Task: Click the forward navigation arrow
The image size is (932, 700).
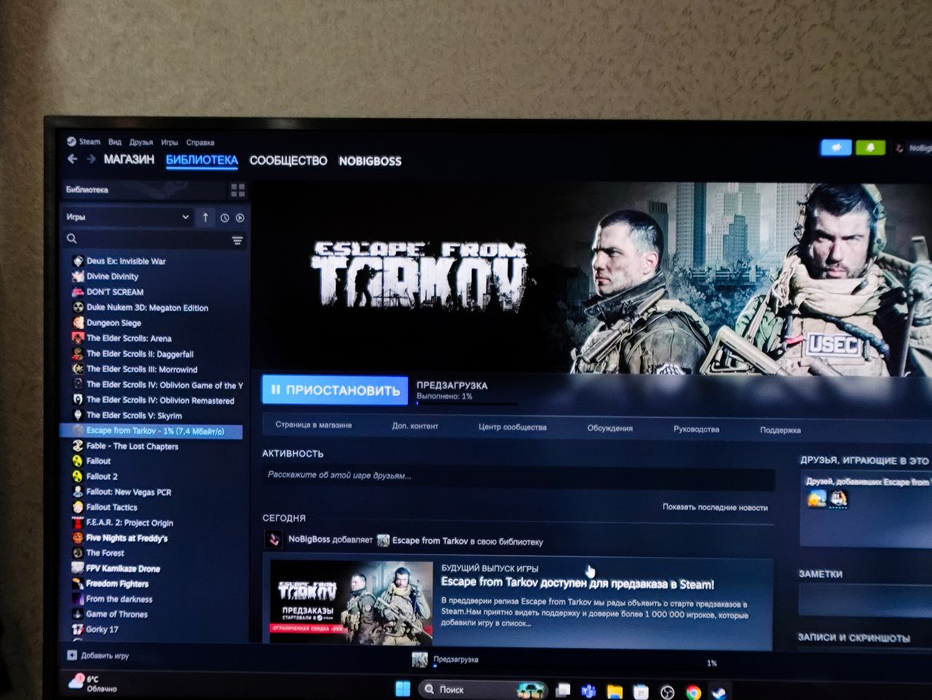Action: pos(91,159)
